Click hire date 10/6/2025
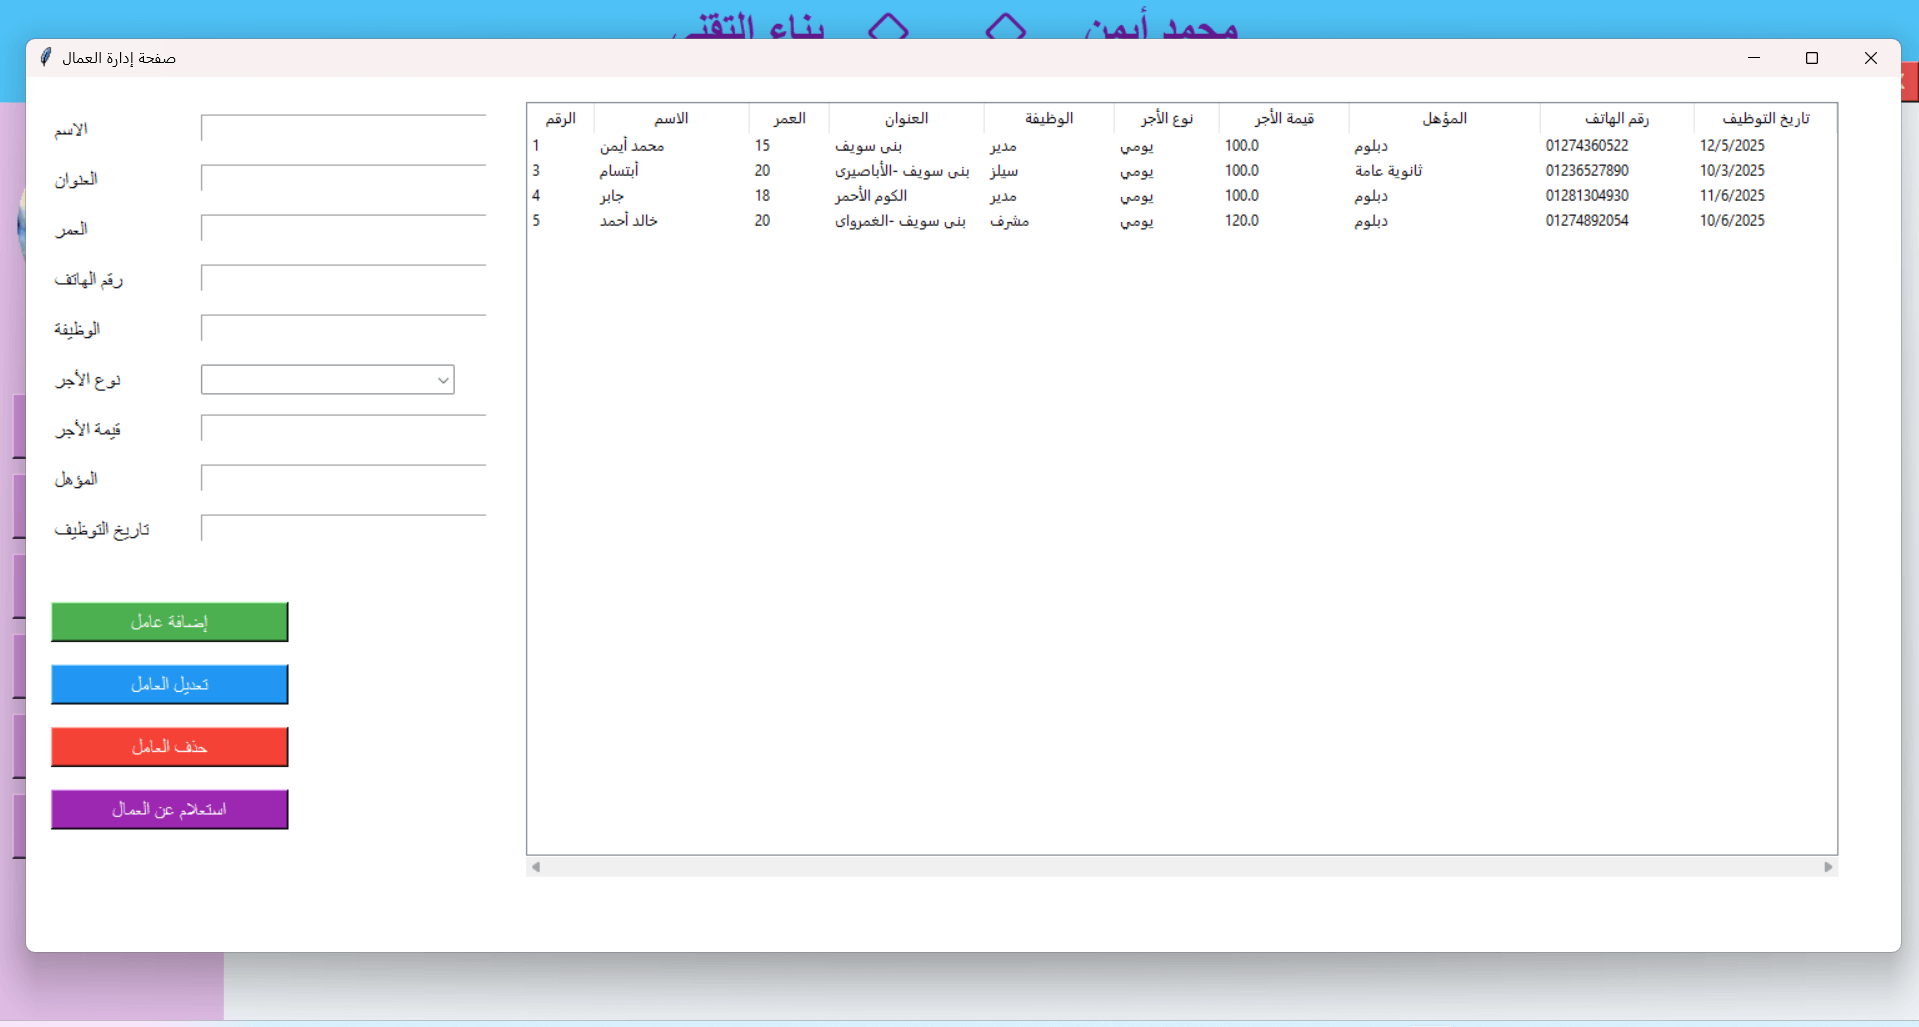 tap(1732, 221)
